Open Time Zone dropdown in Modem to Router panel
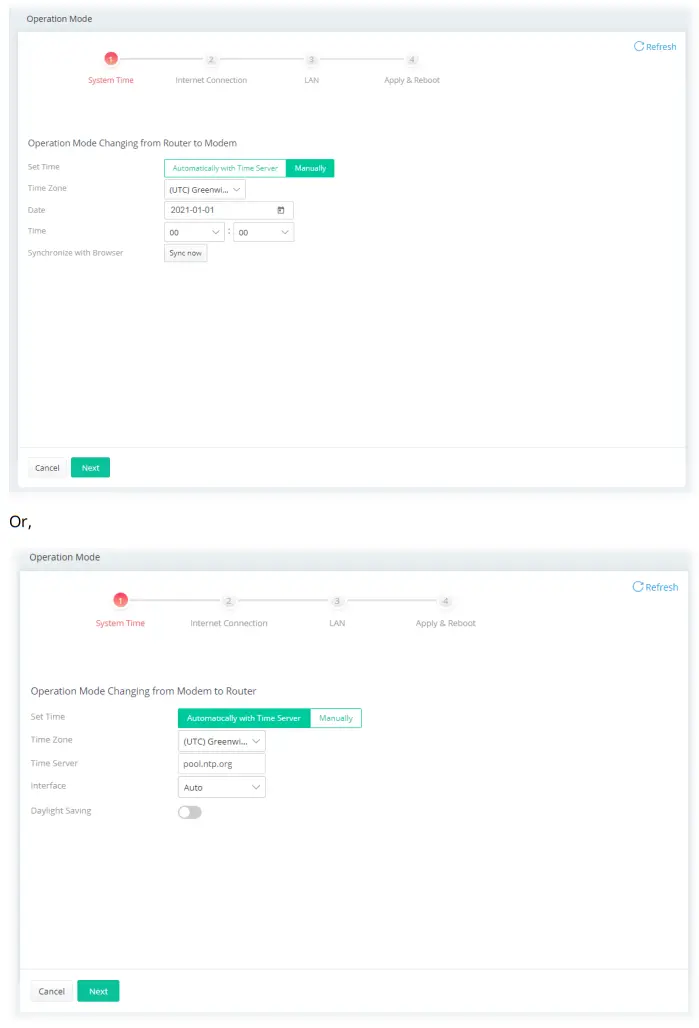The height and width of the screenshot is (1028, 699). pyautogui.click(x=222, y=741)
